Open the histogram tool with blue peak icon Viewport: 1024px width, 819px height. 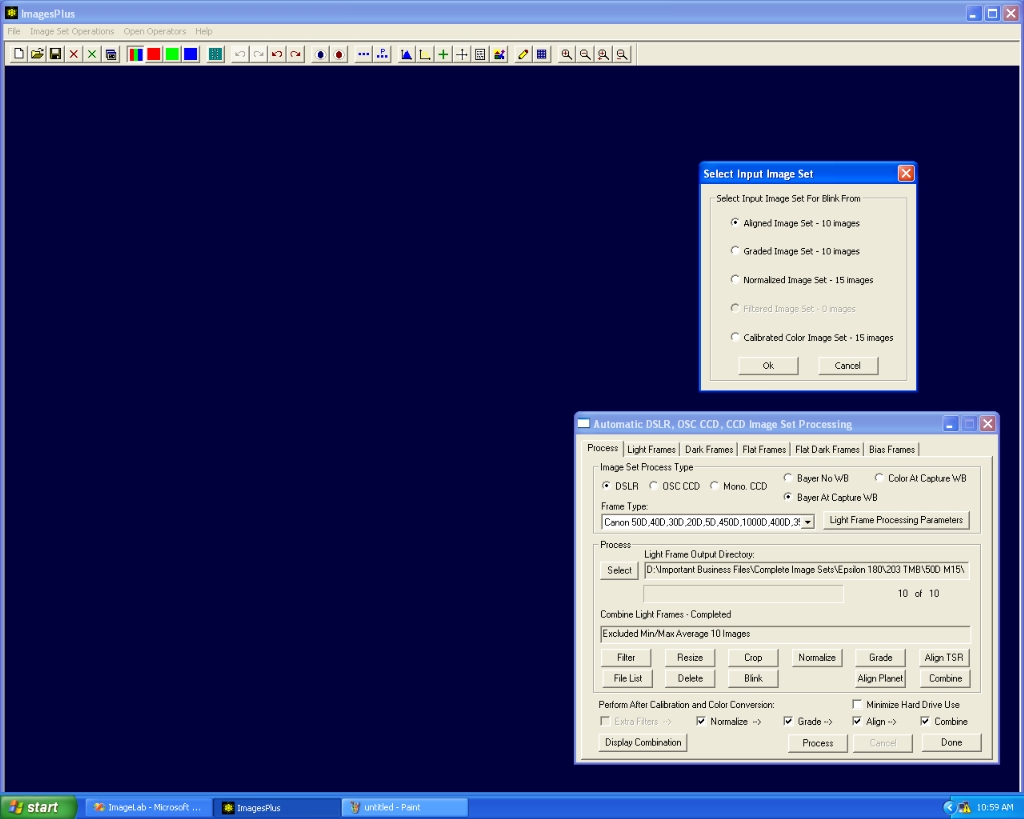point(406,54)
